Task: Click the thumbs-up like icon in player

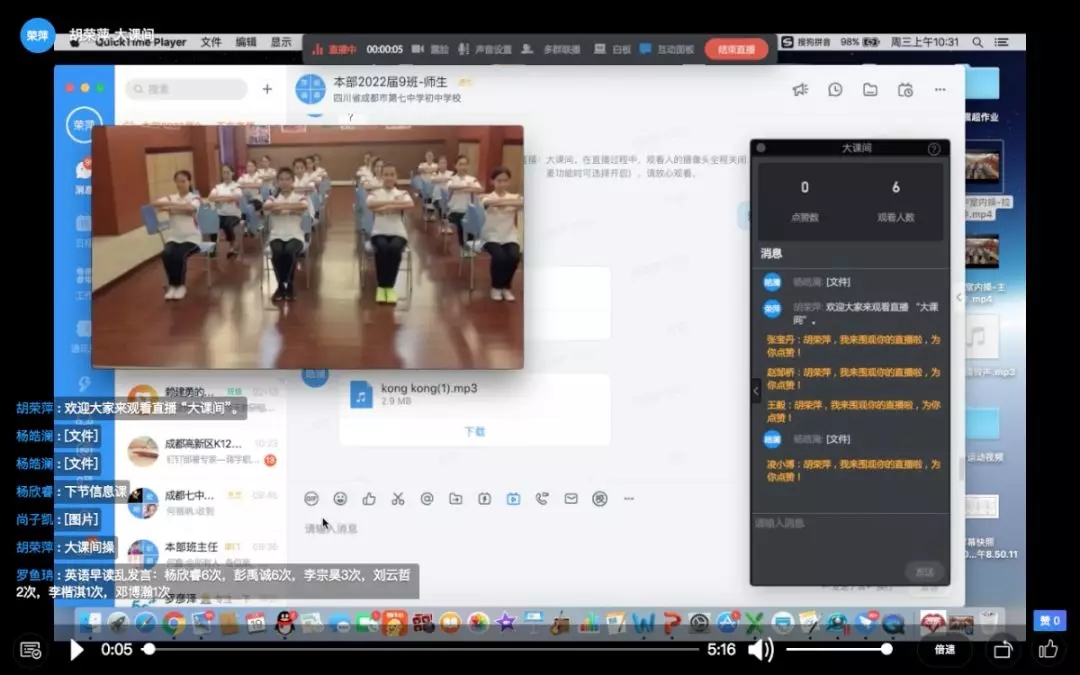Action: pyautogui.click(x=1048, y=650)
